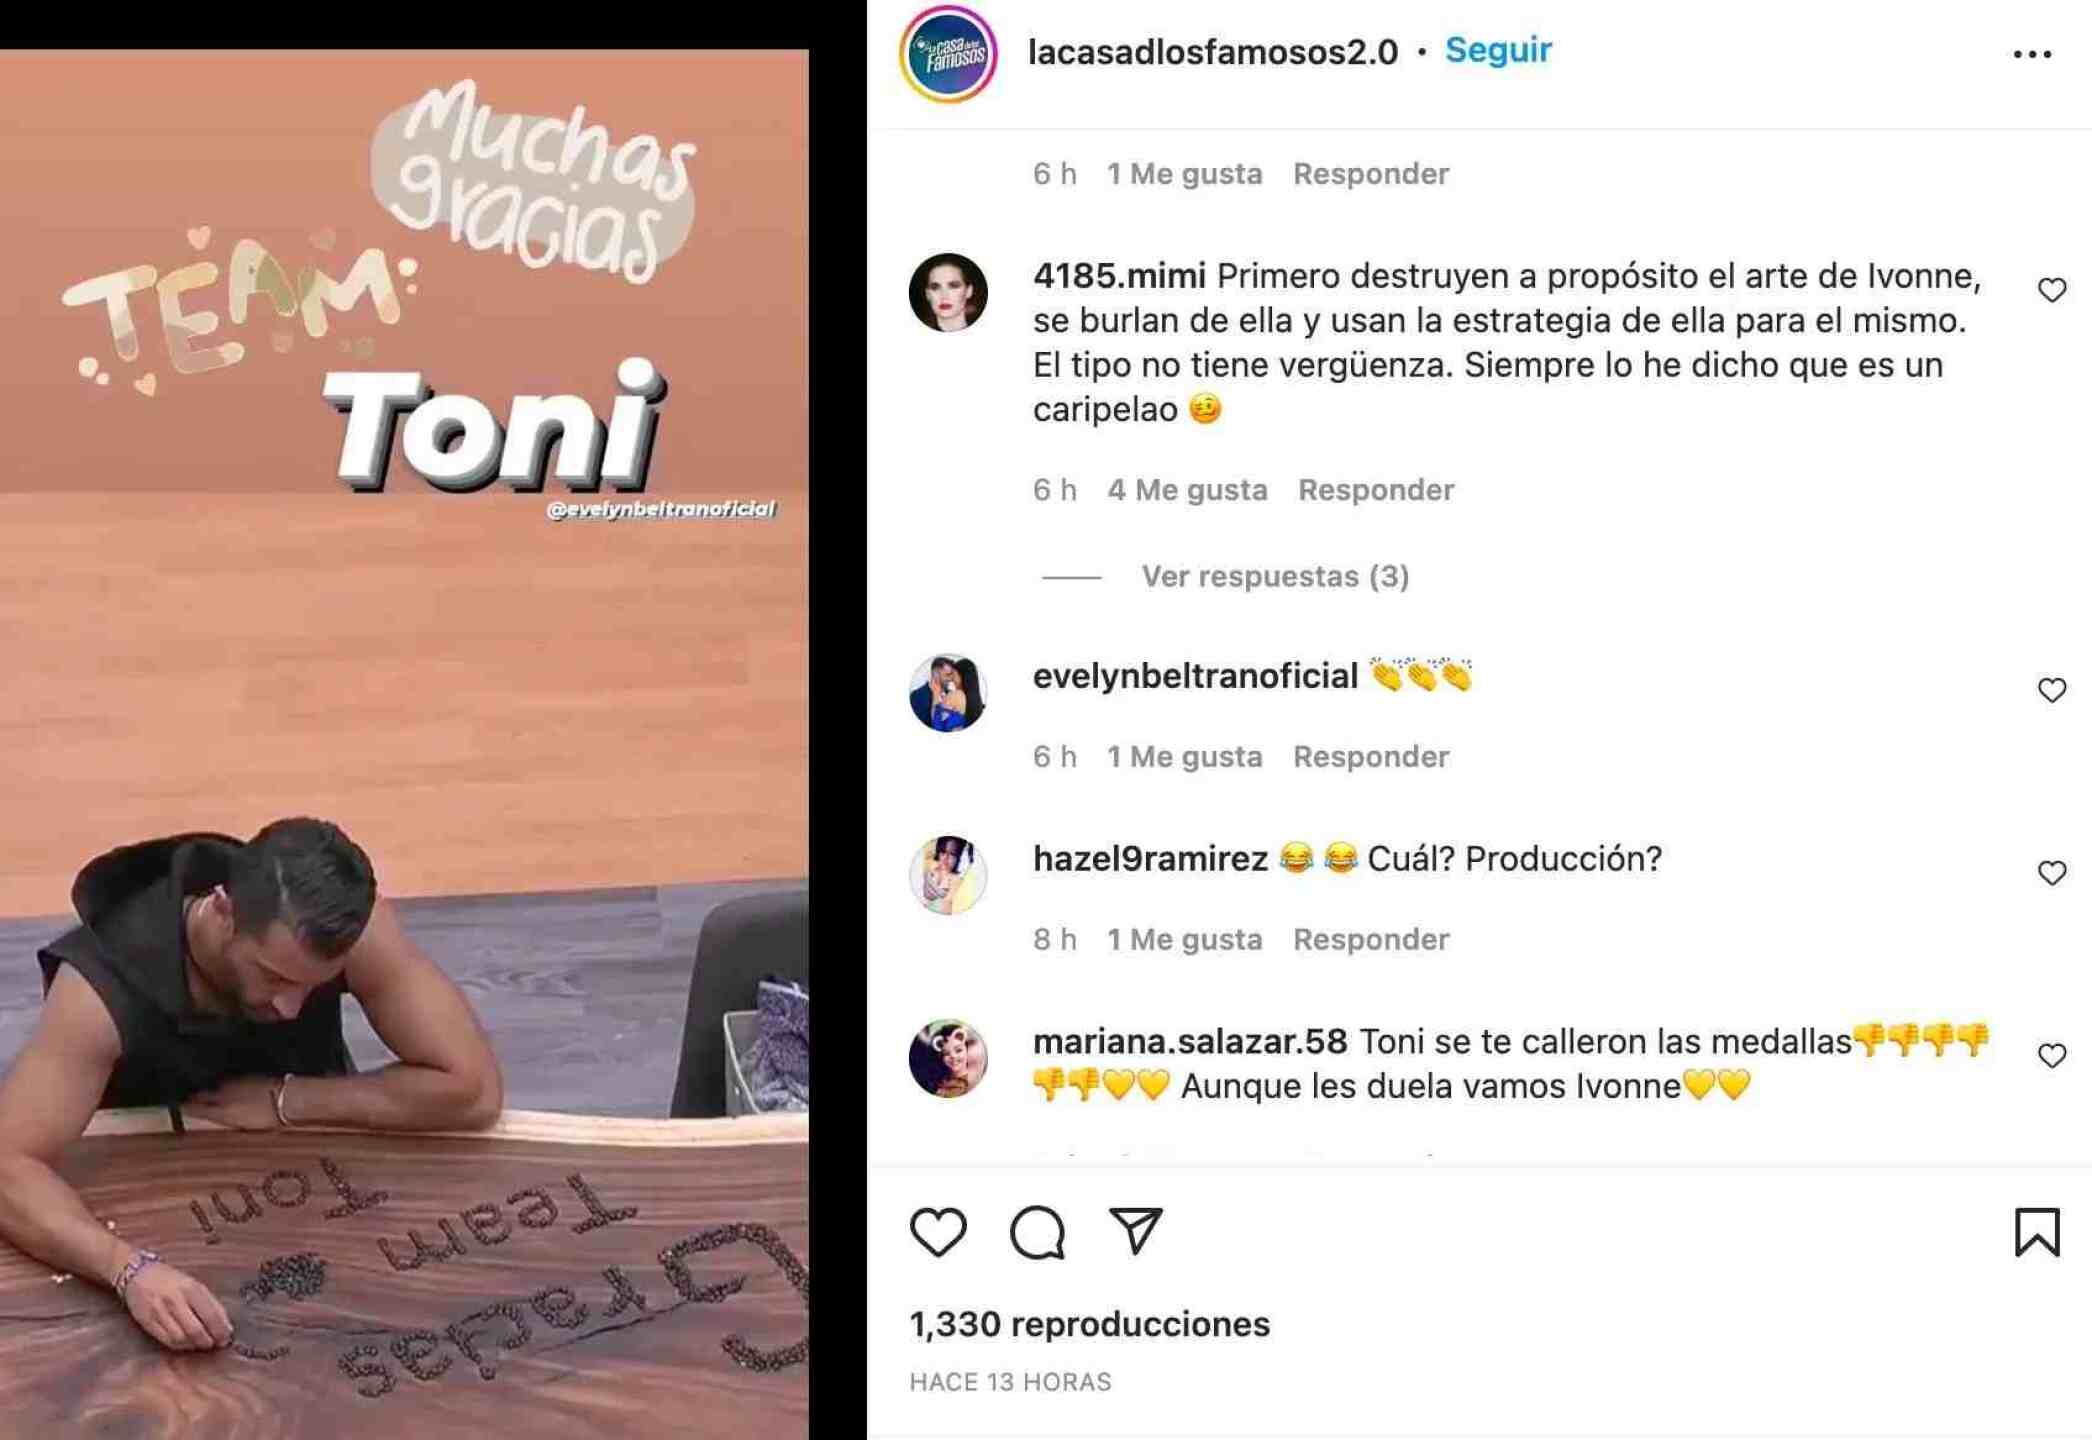Follow the account with Seguir
The height and width of the screenshot is (1440, 2092).
pos(1498,50)
